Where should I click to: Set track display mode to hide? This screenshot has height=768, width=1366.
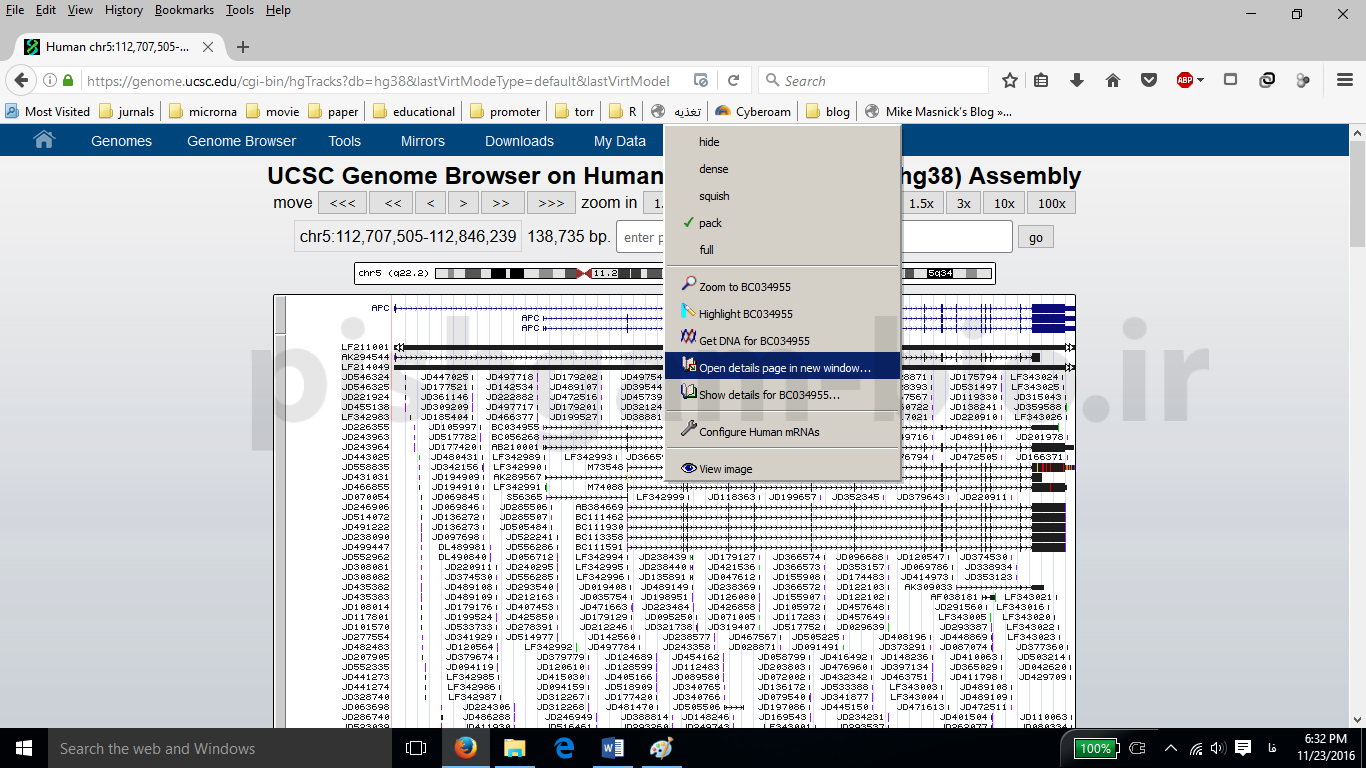pyautogui.click(x=709, y=142)
